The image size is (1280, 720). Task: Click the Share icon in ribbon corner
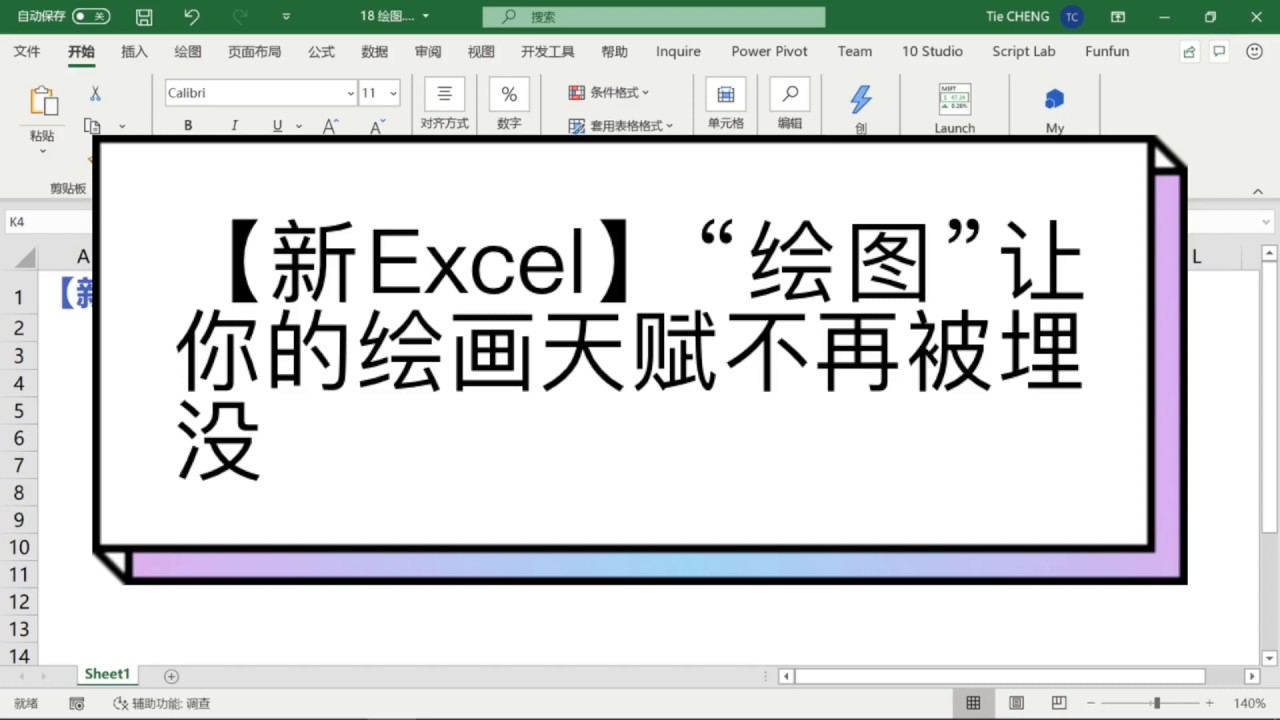tap(1189, 52)
